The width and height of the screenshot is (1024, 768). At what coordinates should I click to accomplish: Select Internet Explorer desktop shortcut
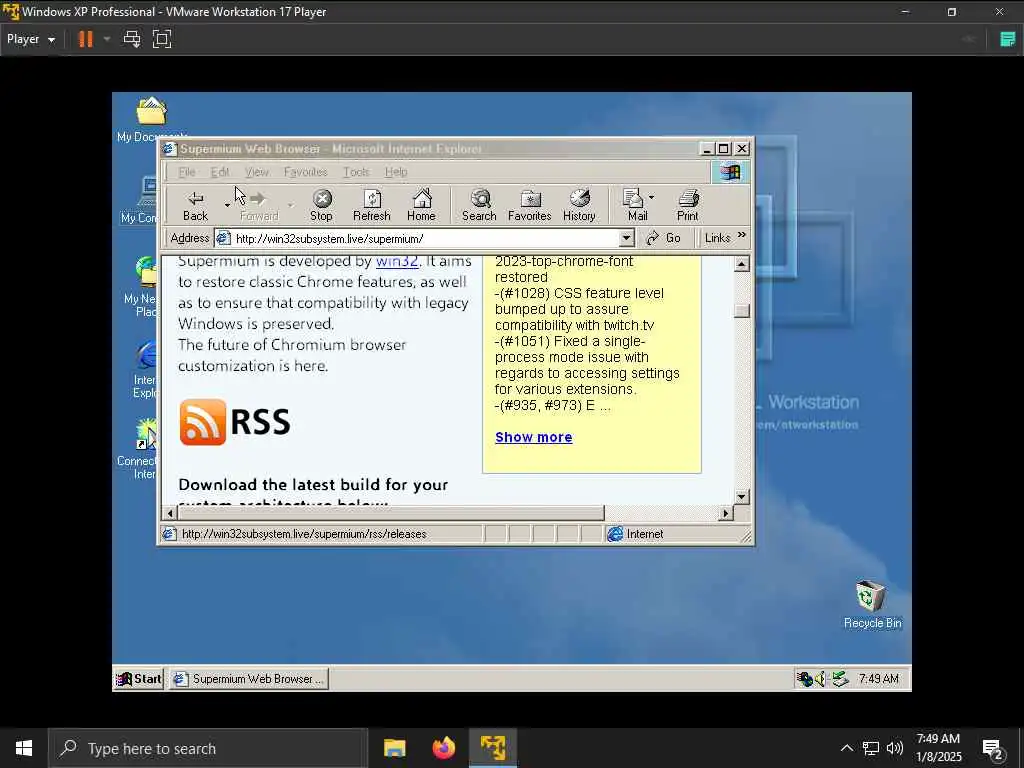tap(144, 370)
